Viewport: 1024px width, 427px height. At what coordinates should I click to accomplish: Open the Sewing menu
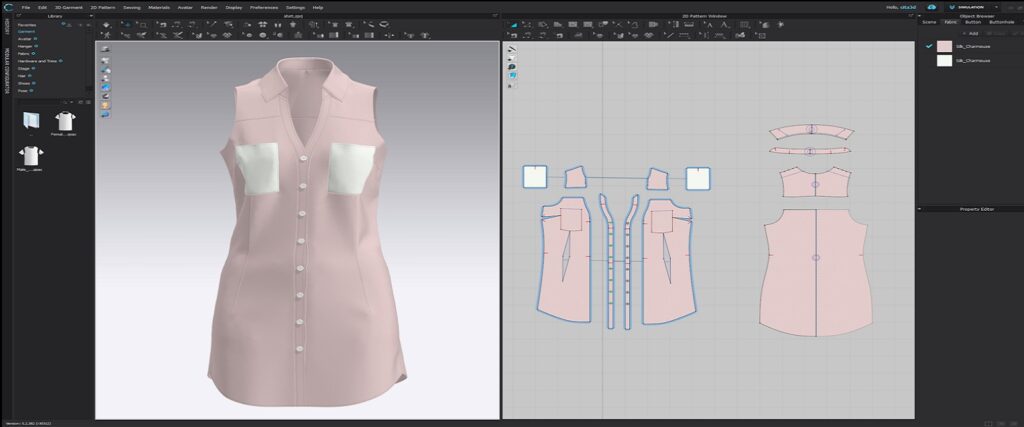[131, 7]
